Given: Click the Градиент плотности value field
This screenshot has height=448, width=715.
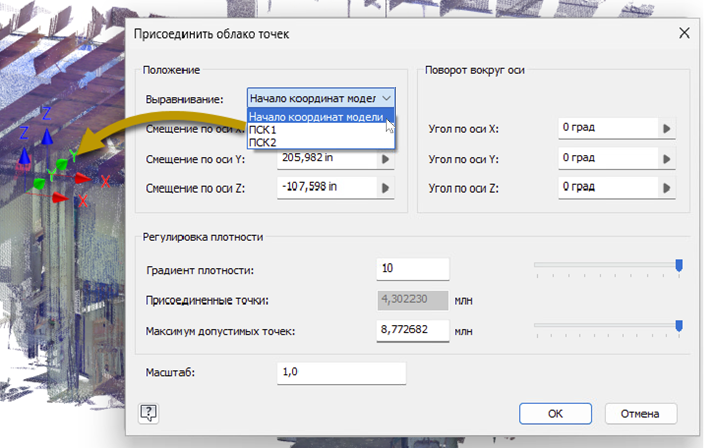Looking at the screenshot, I should 413,269.
